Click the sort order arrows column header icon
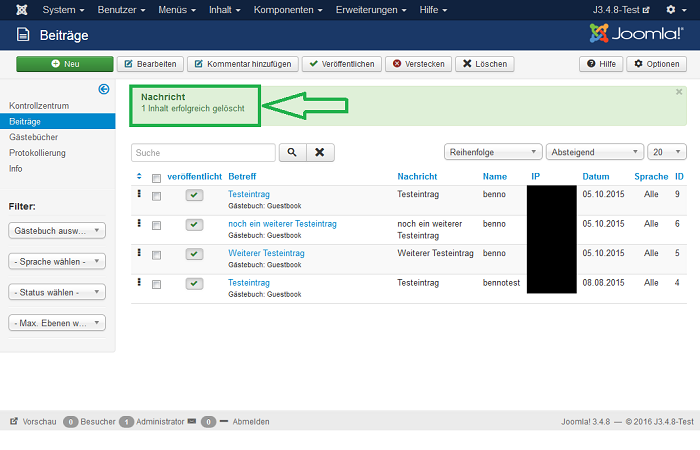The height and width of the screenshot is (450, 700). 139,176
